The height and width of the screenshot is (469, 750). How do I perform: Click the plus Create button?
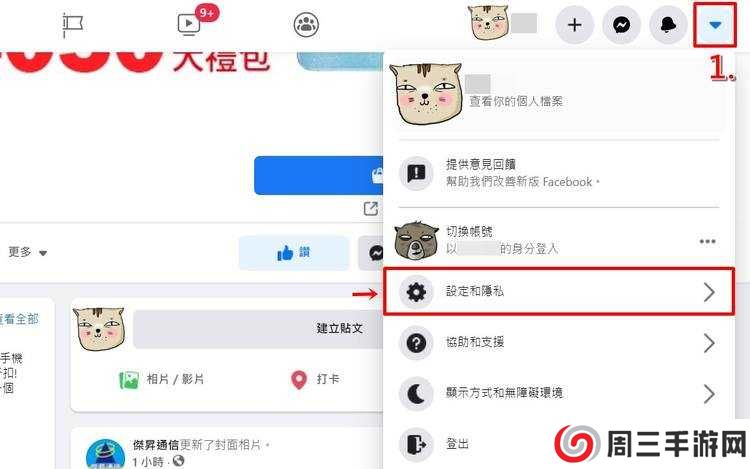click(574, 25)
